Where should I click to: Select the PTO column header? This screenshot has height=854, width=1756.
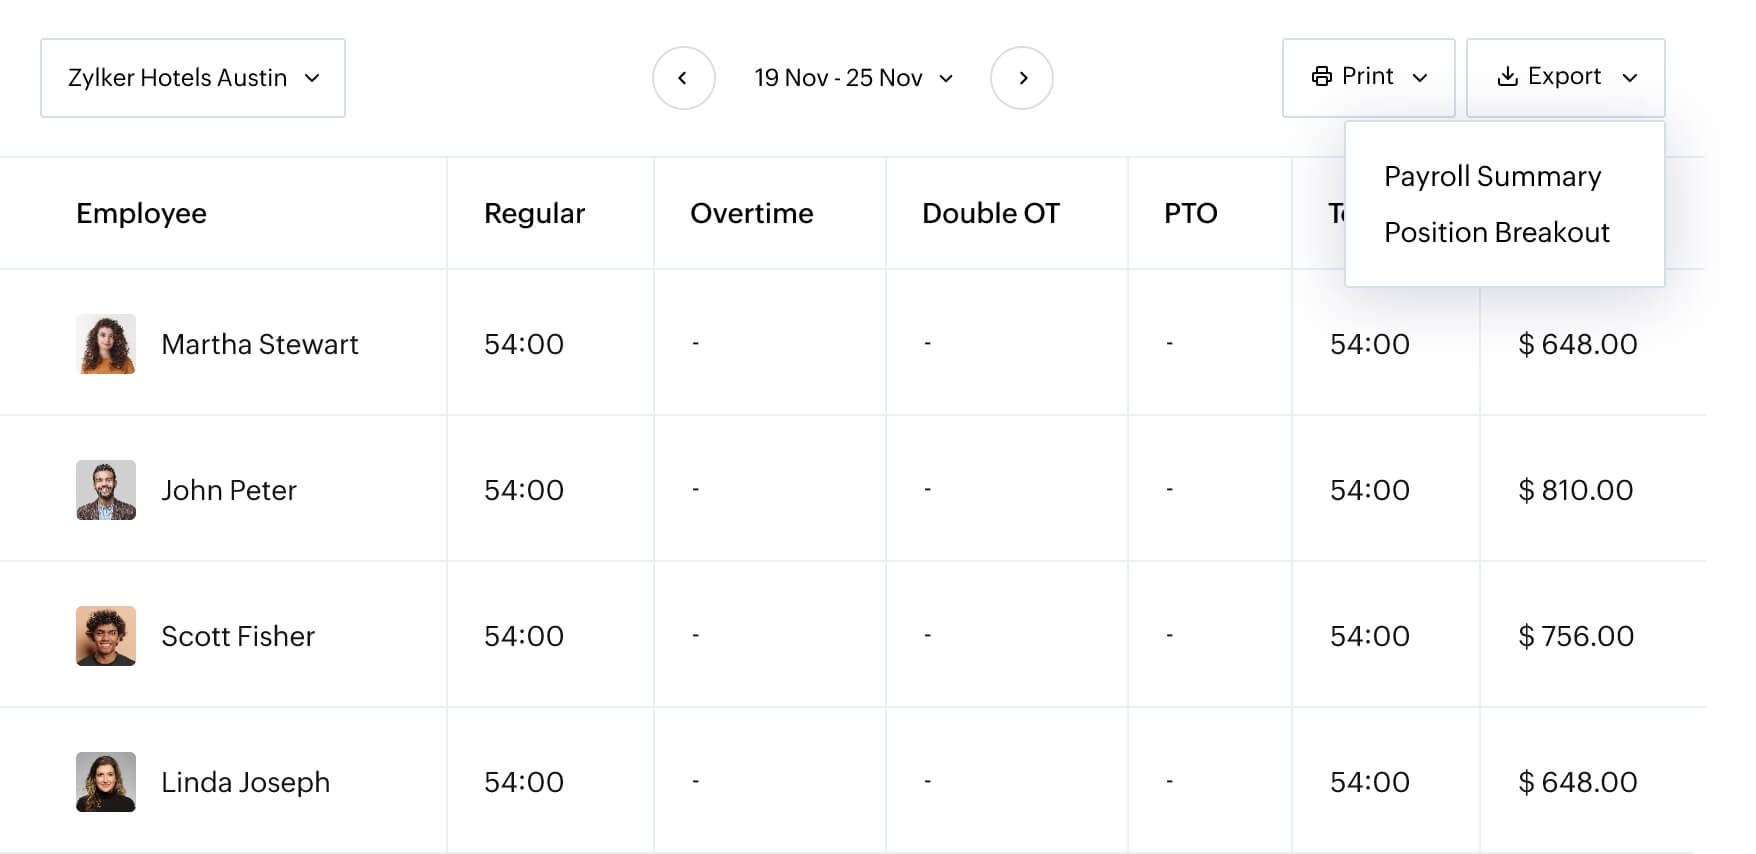(x=1190, y=213)
